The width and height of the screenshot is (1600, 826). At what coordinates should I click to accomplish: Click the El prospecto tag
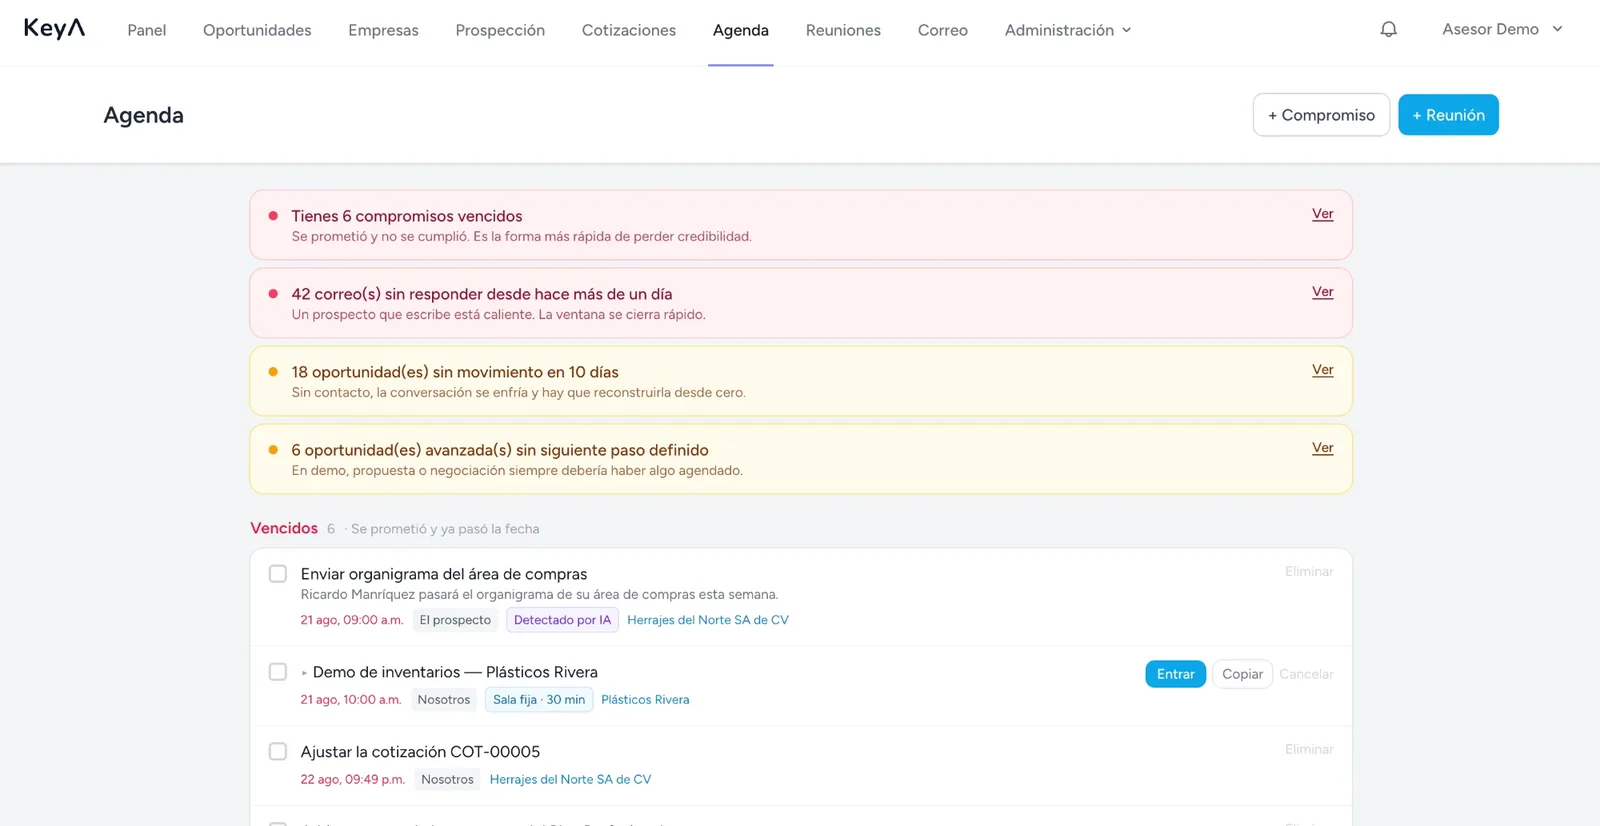(x=455, y=620)
